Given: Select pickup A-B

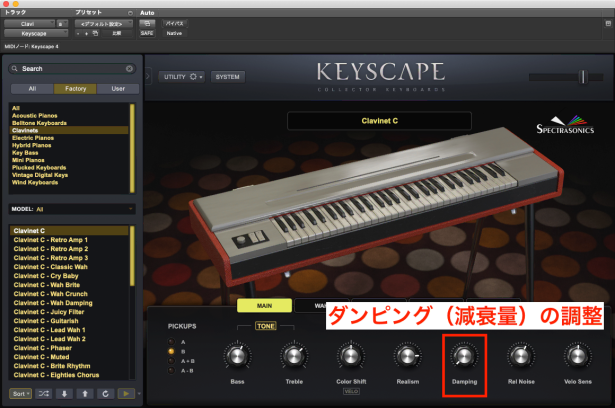Looking at the screenshot, I should point(171,370).
